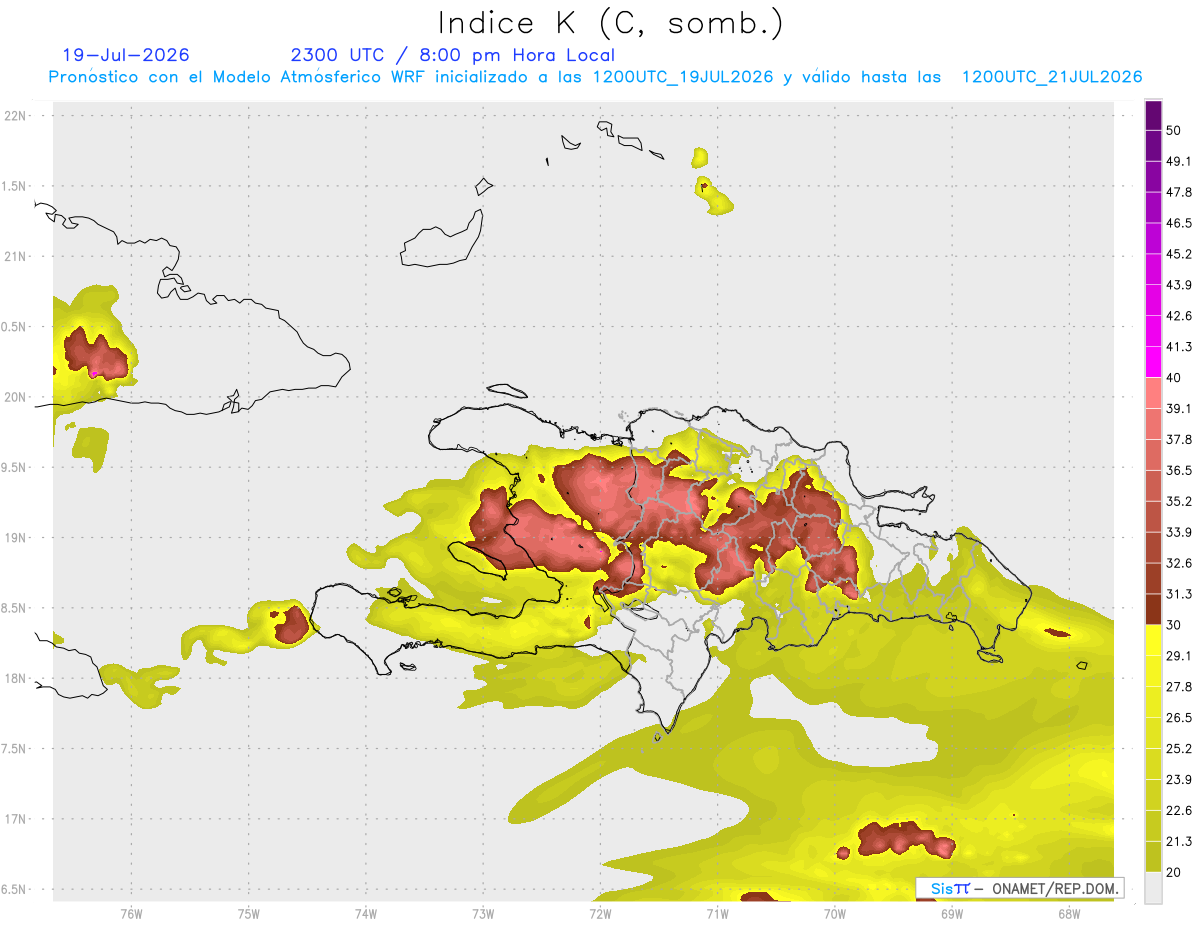
Task: Click the '1200UTC_19JUL2026' initialization time text
Action: click(682, 77)
